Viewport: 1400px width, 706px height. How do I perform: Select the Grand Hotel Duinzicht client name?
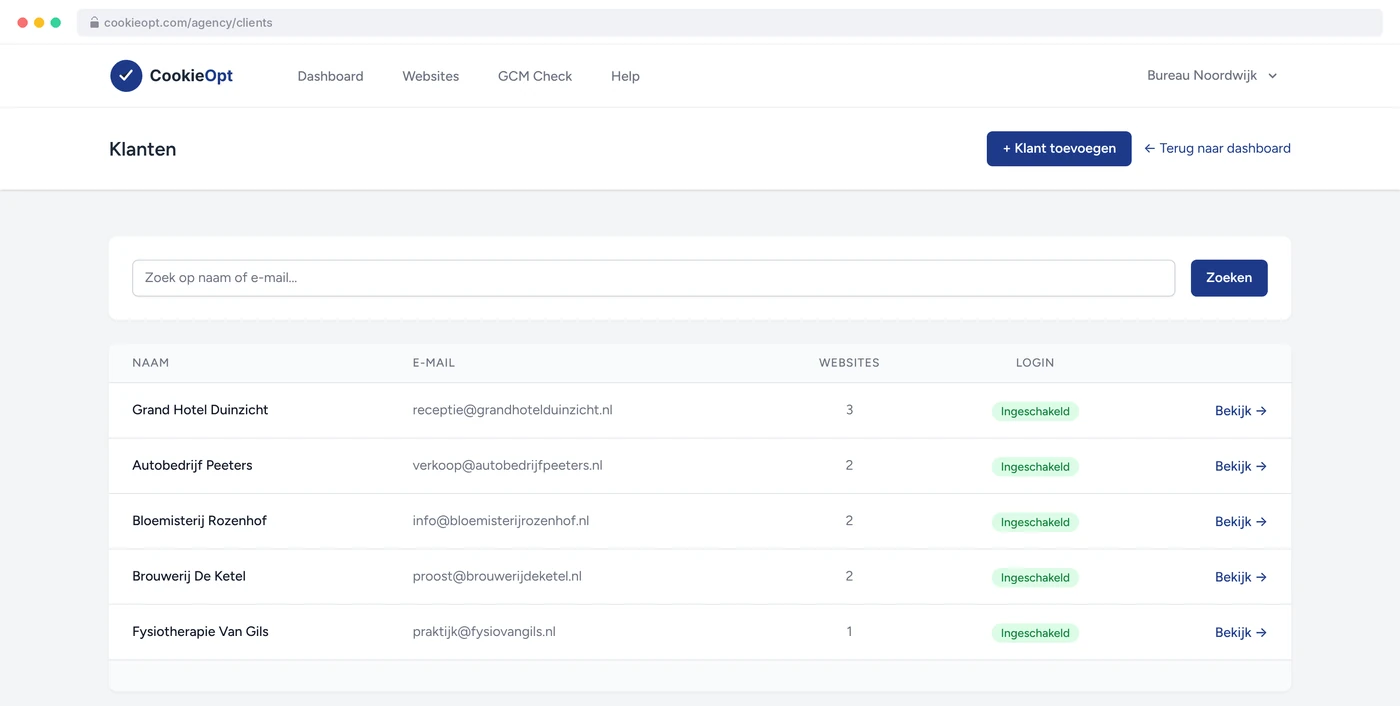click(x=200, y=410)
